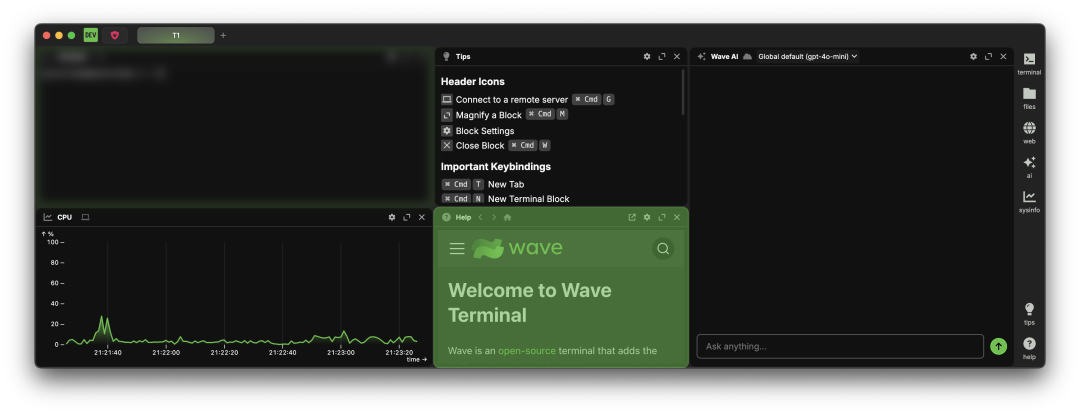This screenshot has width=1080, height=414.
Task: Click 'Block Settings' tip text
Action: pos(485,131)
